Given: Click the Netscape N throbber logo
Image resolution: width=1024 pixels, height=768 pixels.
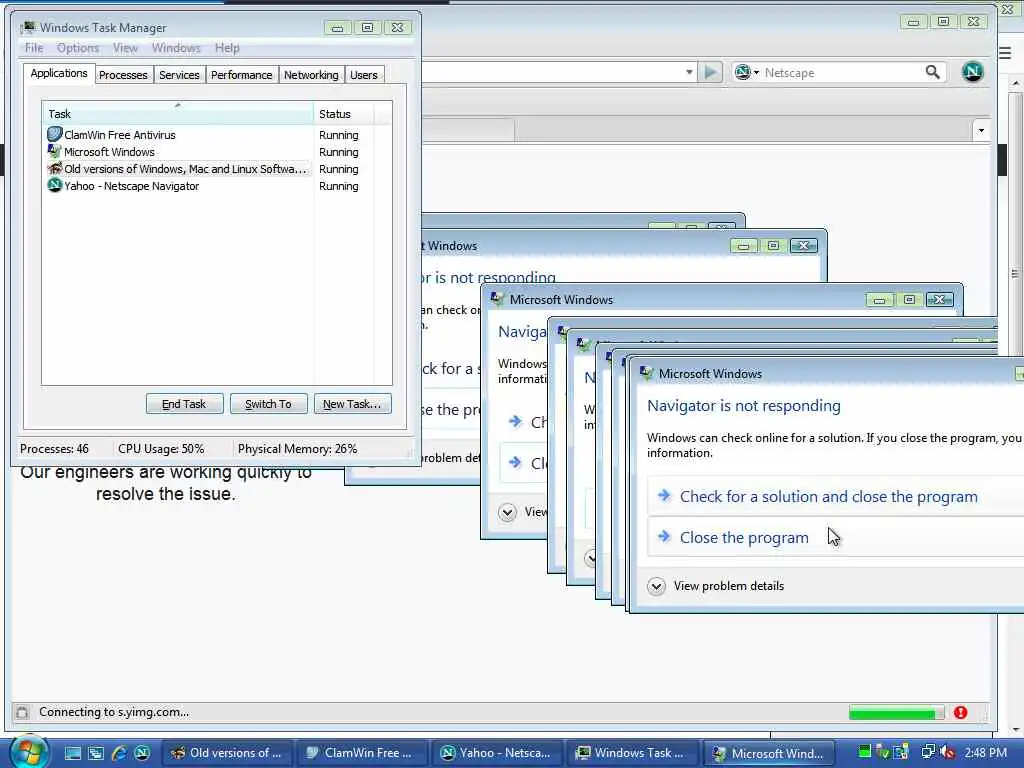Looking at the screenshot, I should pos(972,72).
